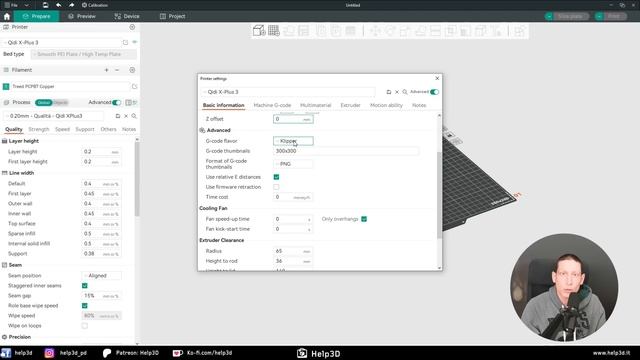
Task: Open the G-code thumbnails format PNG dropdown
Action: pyautogui.click(x=293, y=164)
